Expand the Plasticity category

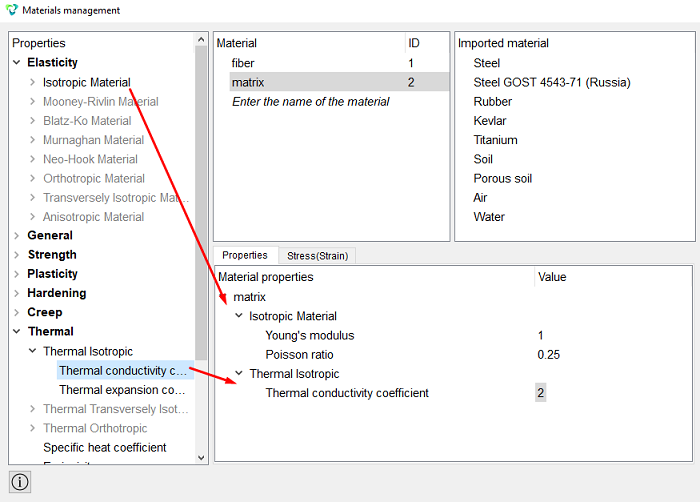[17, 274]
